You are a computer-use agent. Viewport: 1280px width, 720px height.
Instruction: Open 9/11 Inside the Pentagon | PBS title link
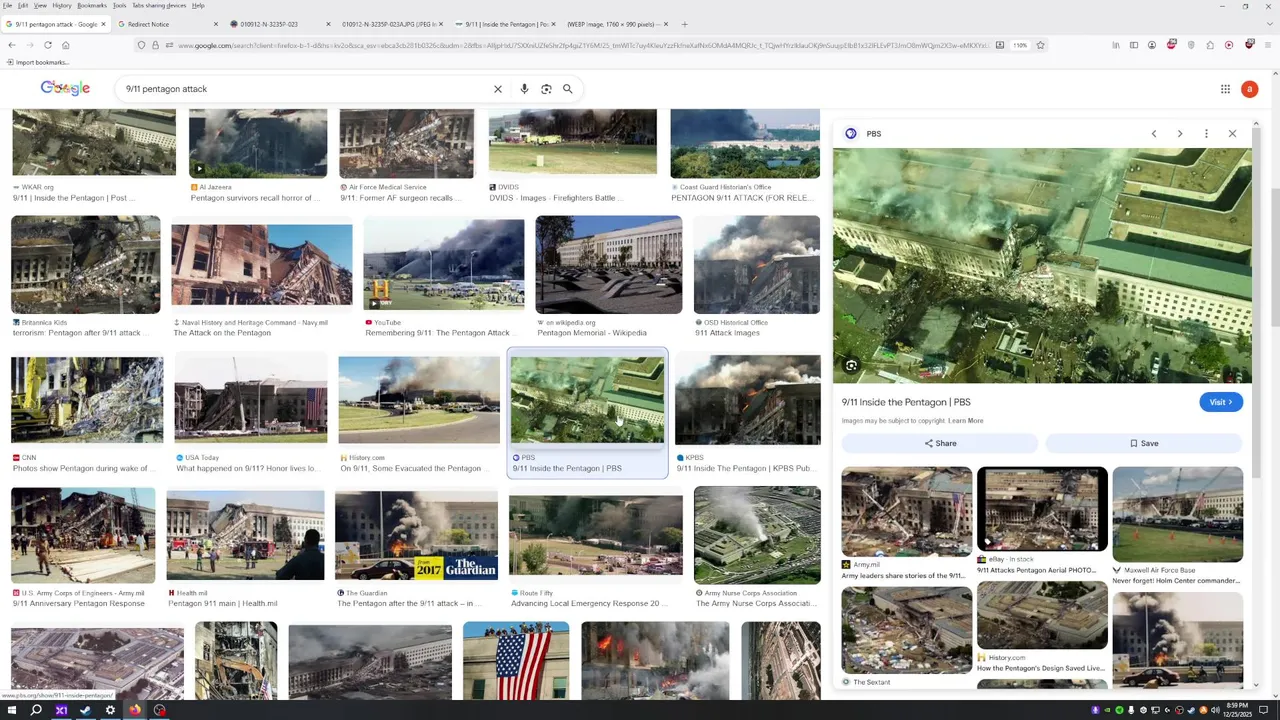(906, 402)
